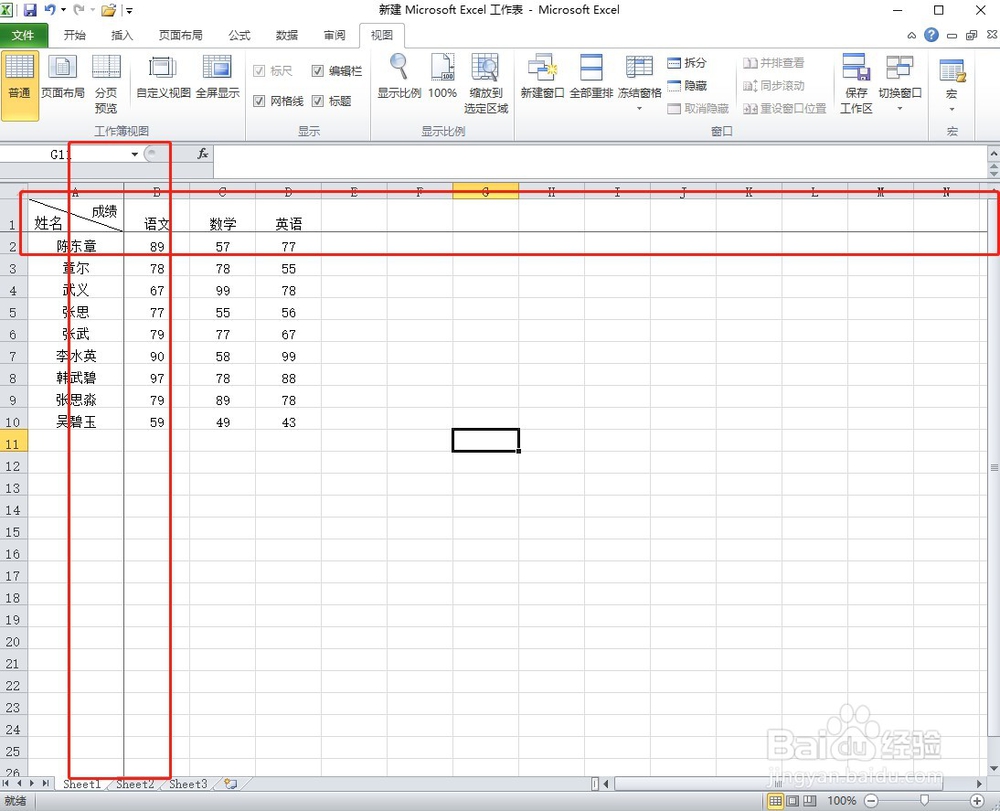Switch to Normal (普通) workbook view
Screen dimensions: 1000x811
coord(20,85)
